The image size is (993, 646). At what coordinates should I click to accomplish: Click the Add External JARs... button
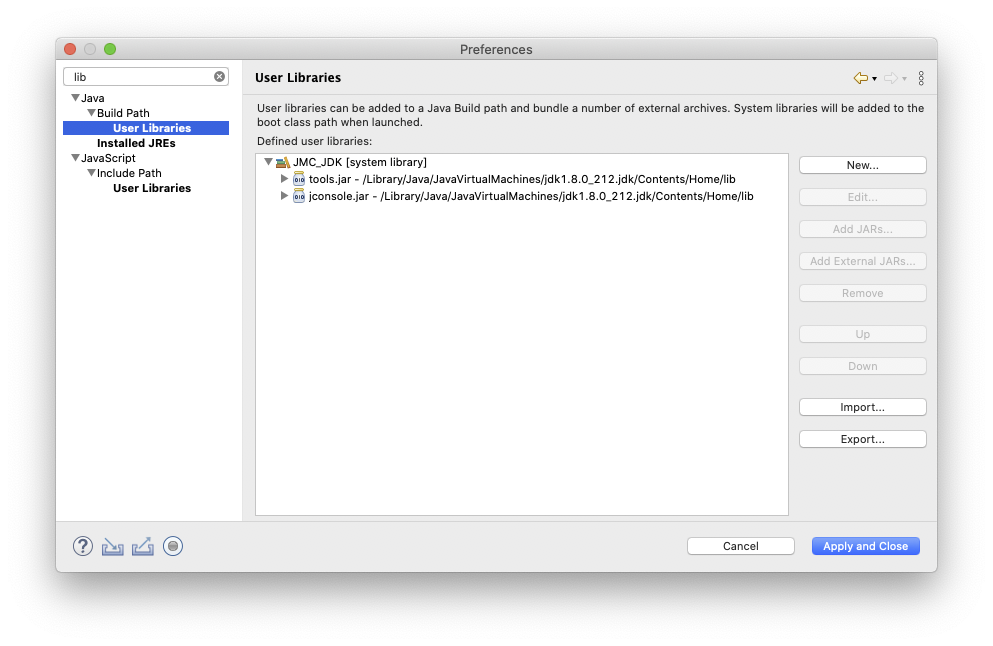coord(863,261)
